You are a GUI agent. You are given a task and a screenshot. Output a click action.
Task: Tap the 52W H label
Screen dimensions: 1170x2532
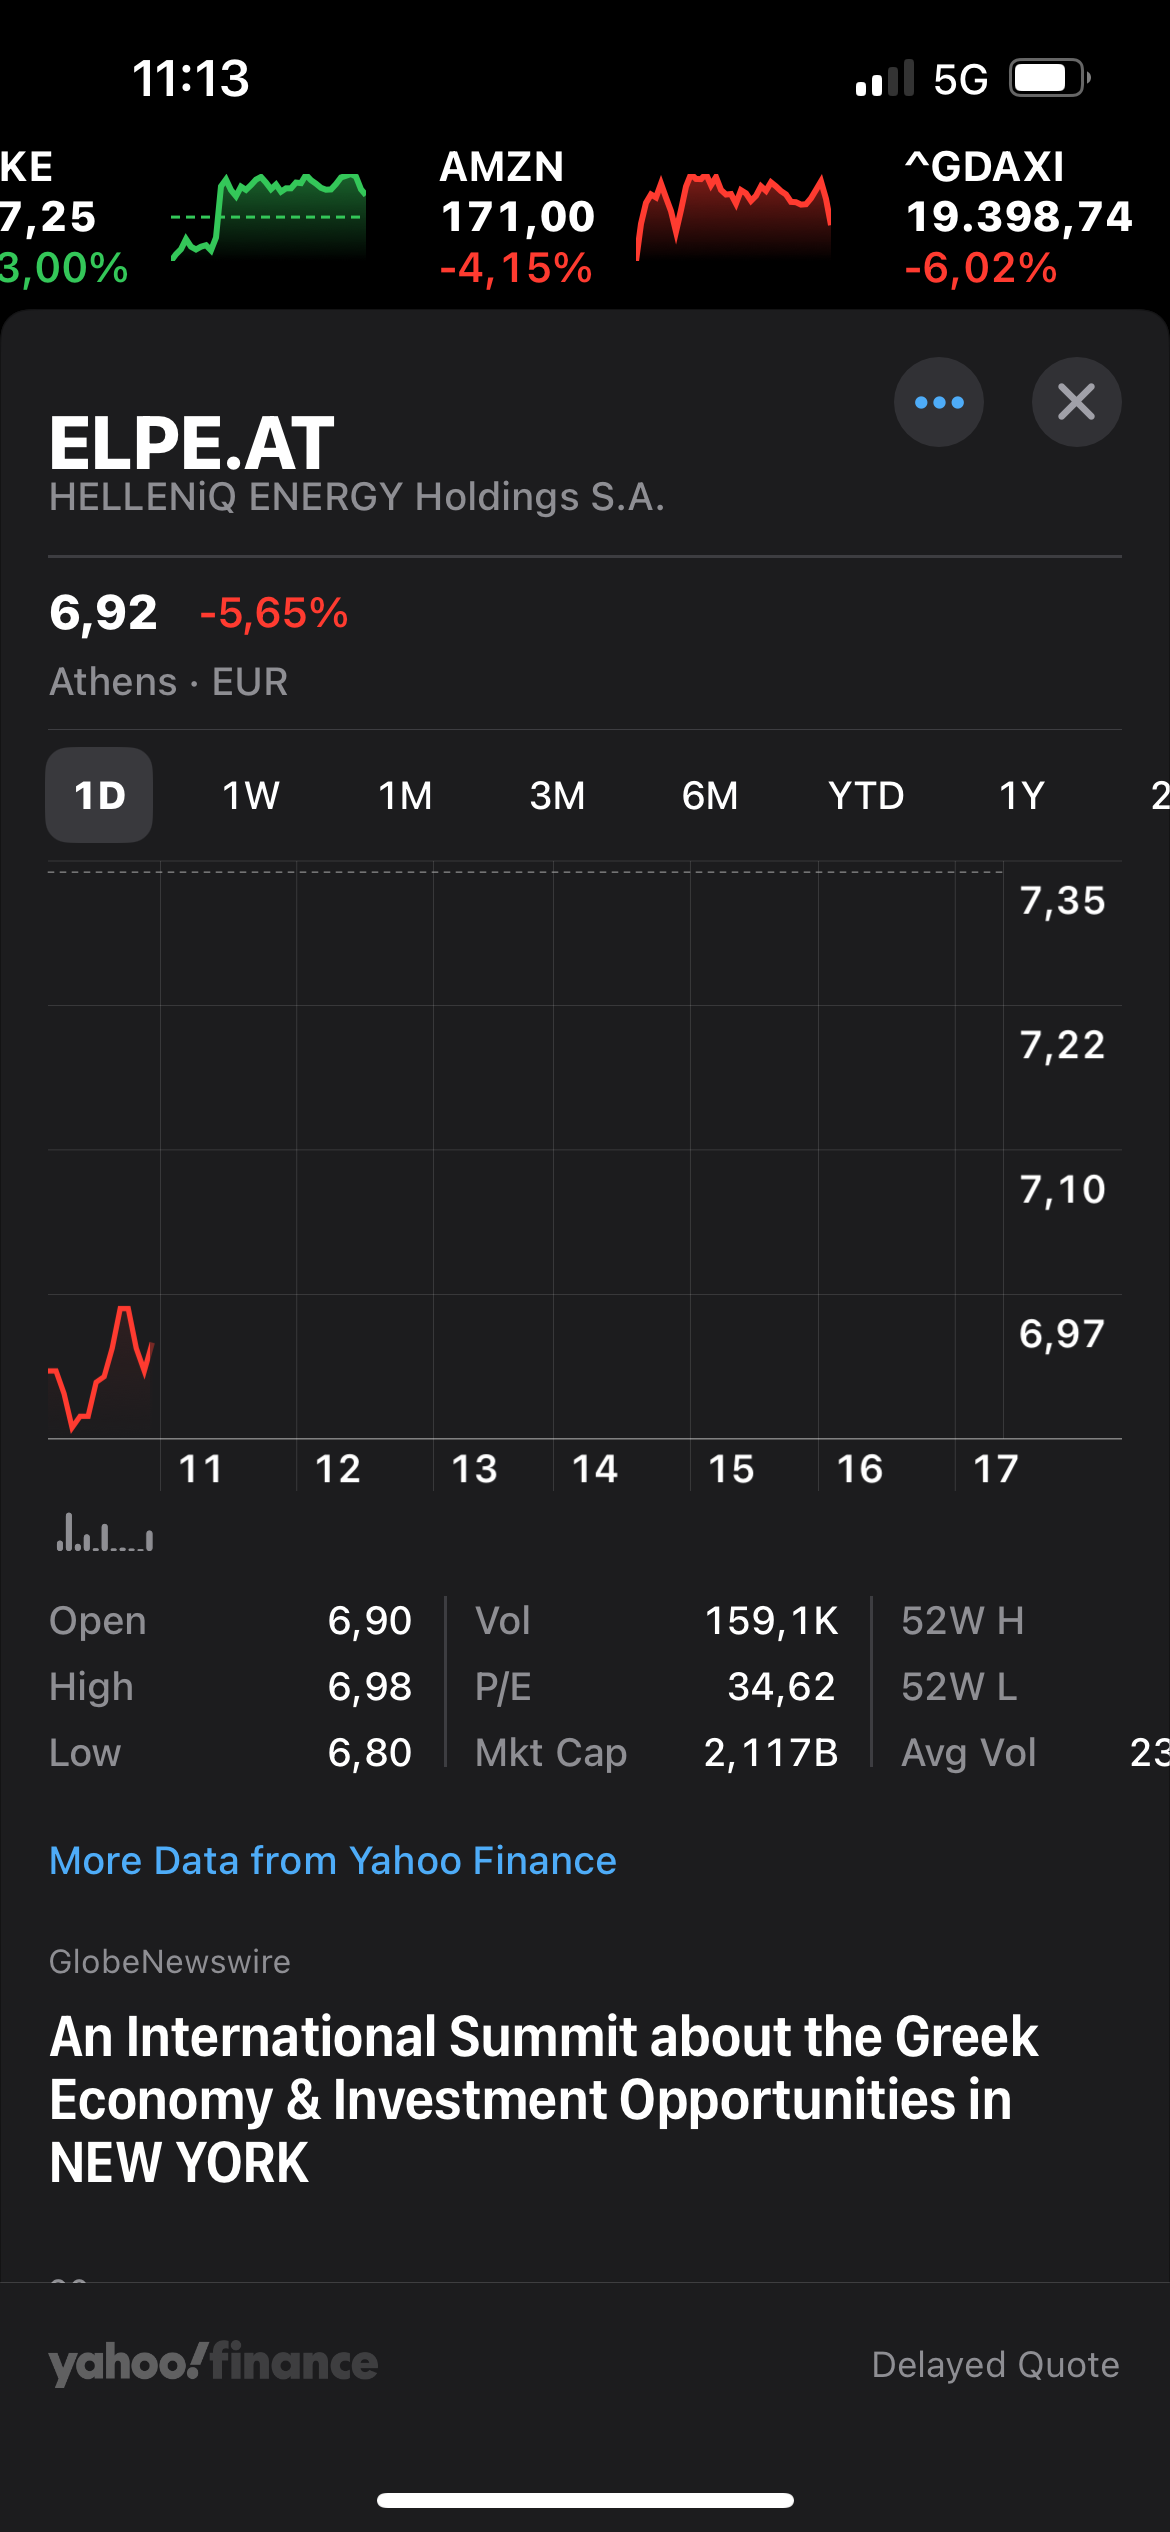(x=963, y=1620)
